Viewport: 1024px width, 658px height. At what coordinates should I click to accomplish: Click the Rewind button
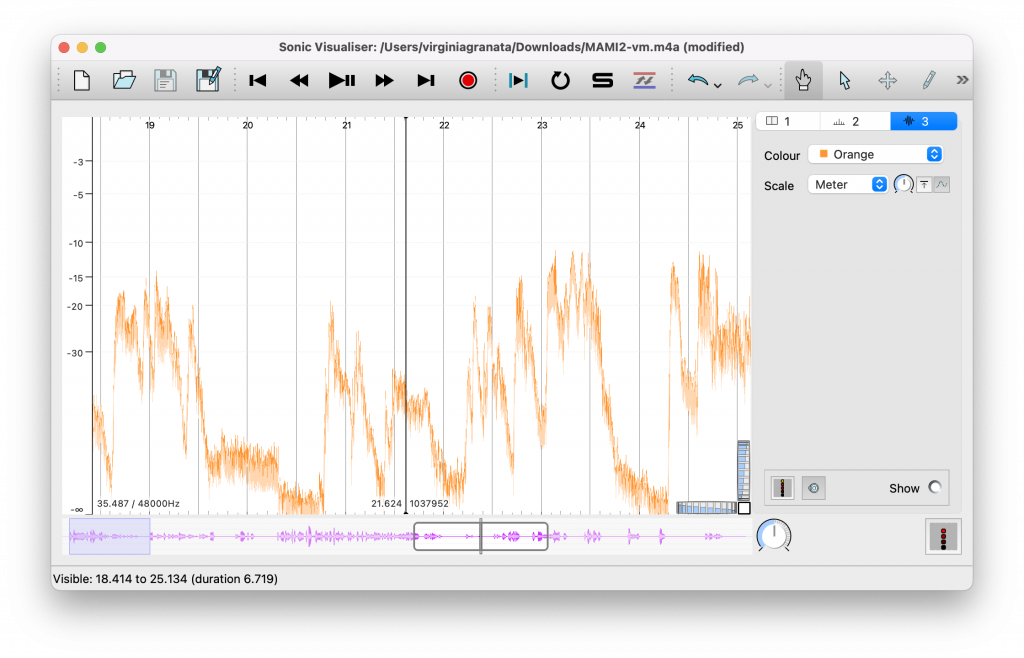(x=299, y=81)
